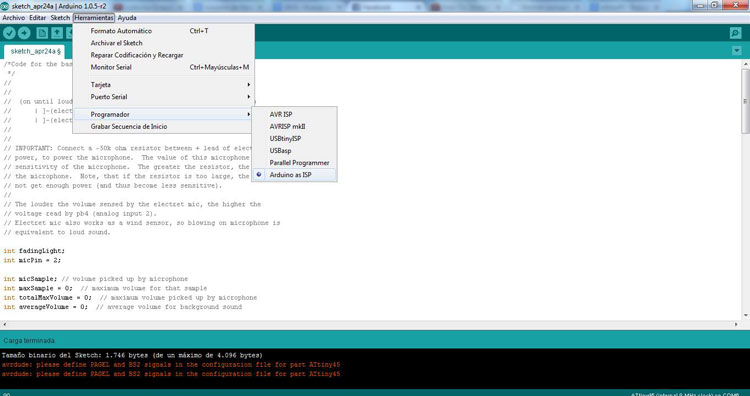The width and height of the screenshot is (750, 396).
Task: Expand the Puerto Serial submenu
Action: point(164,97)
